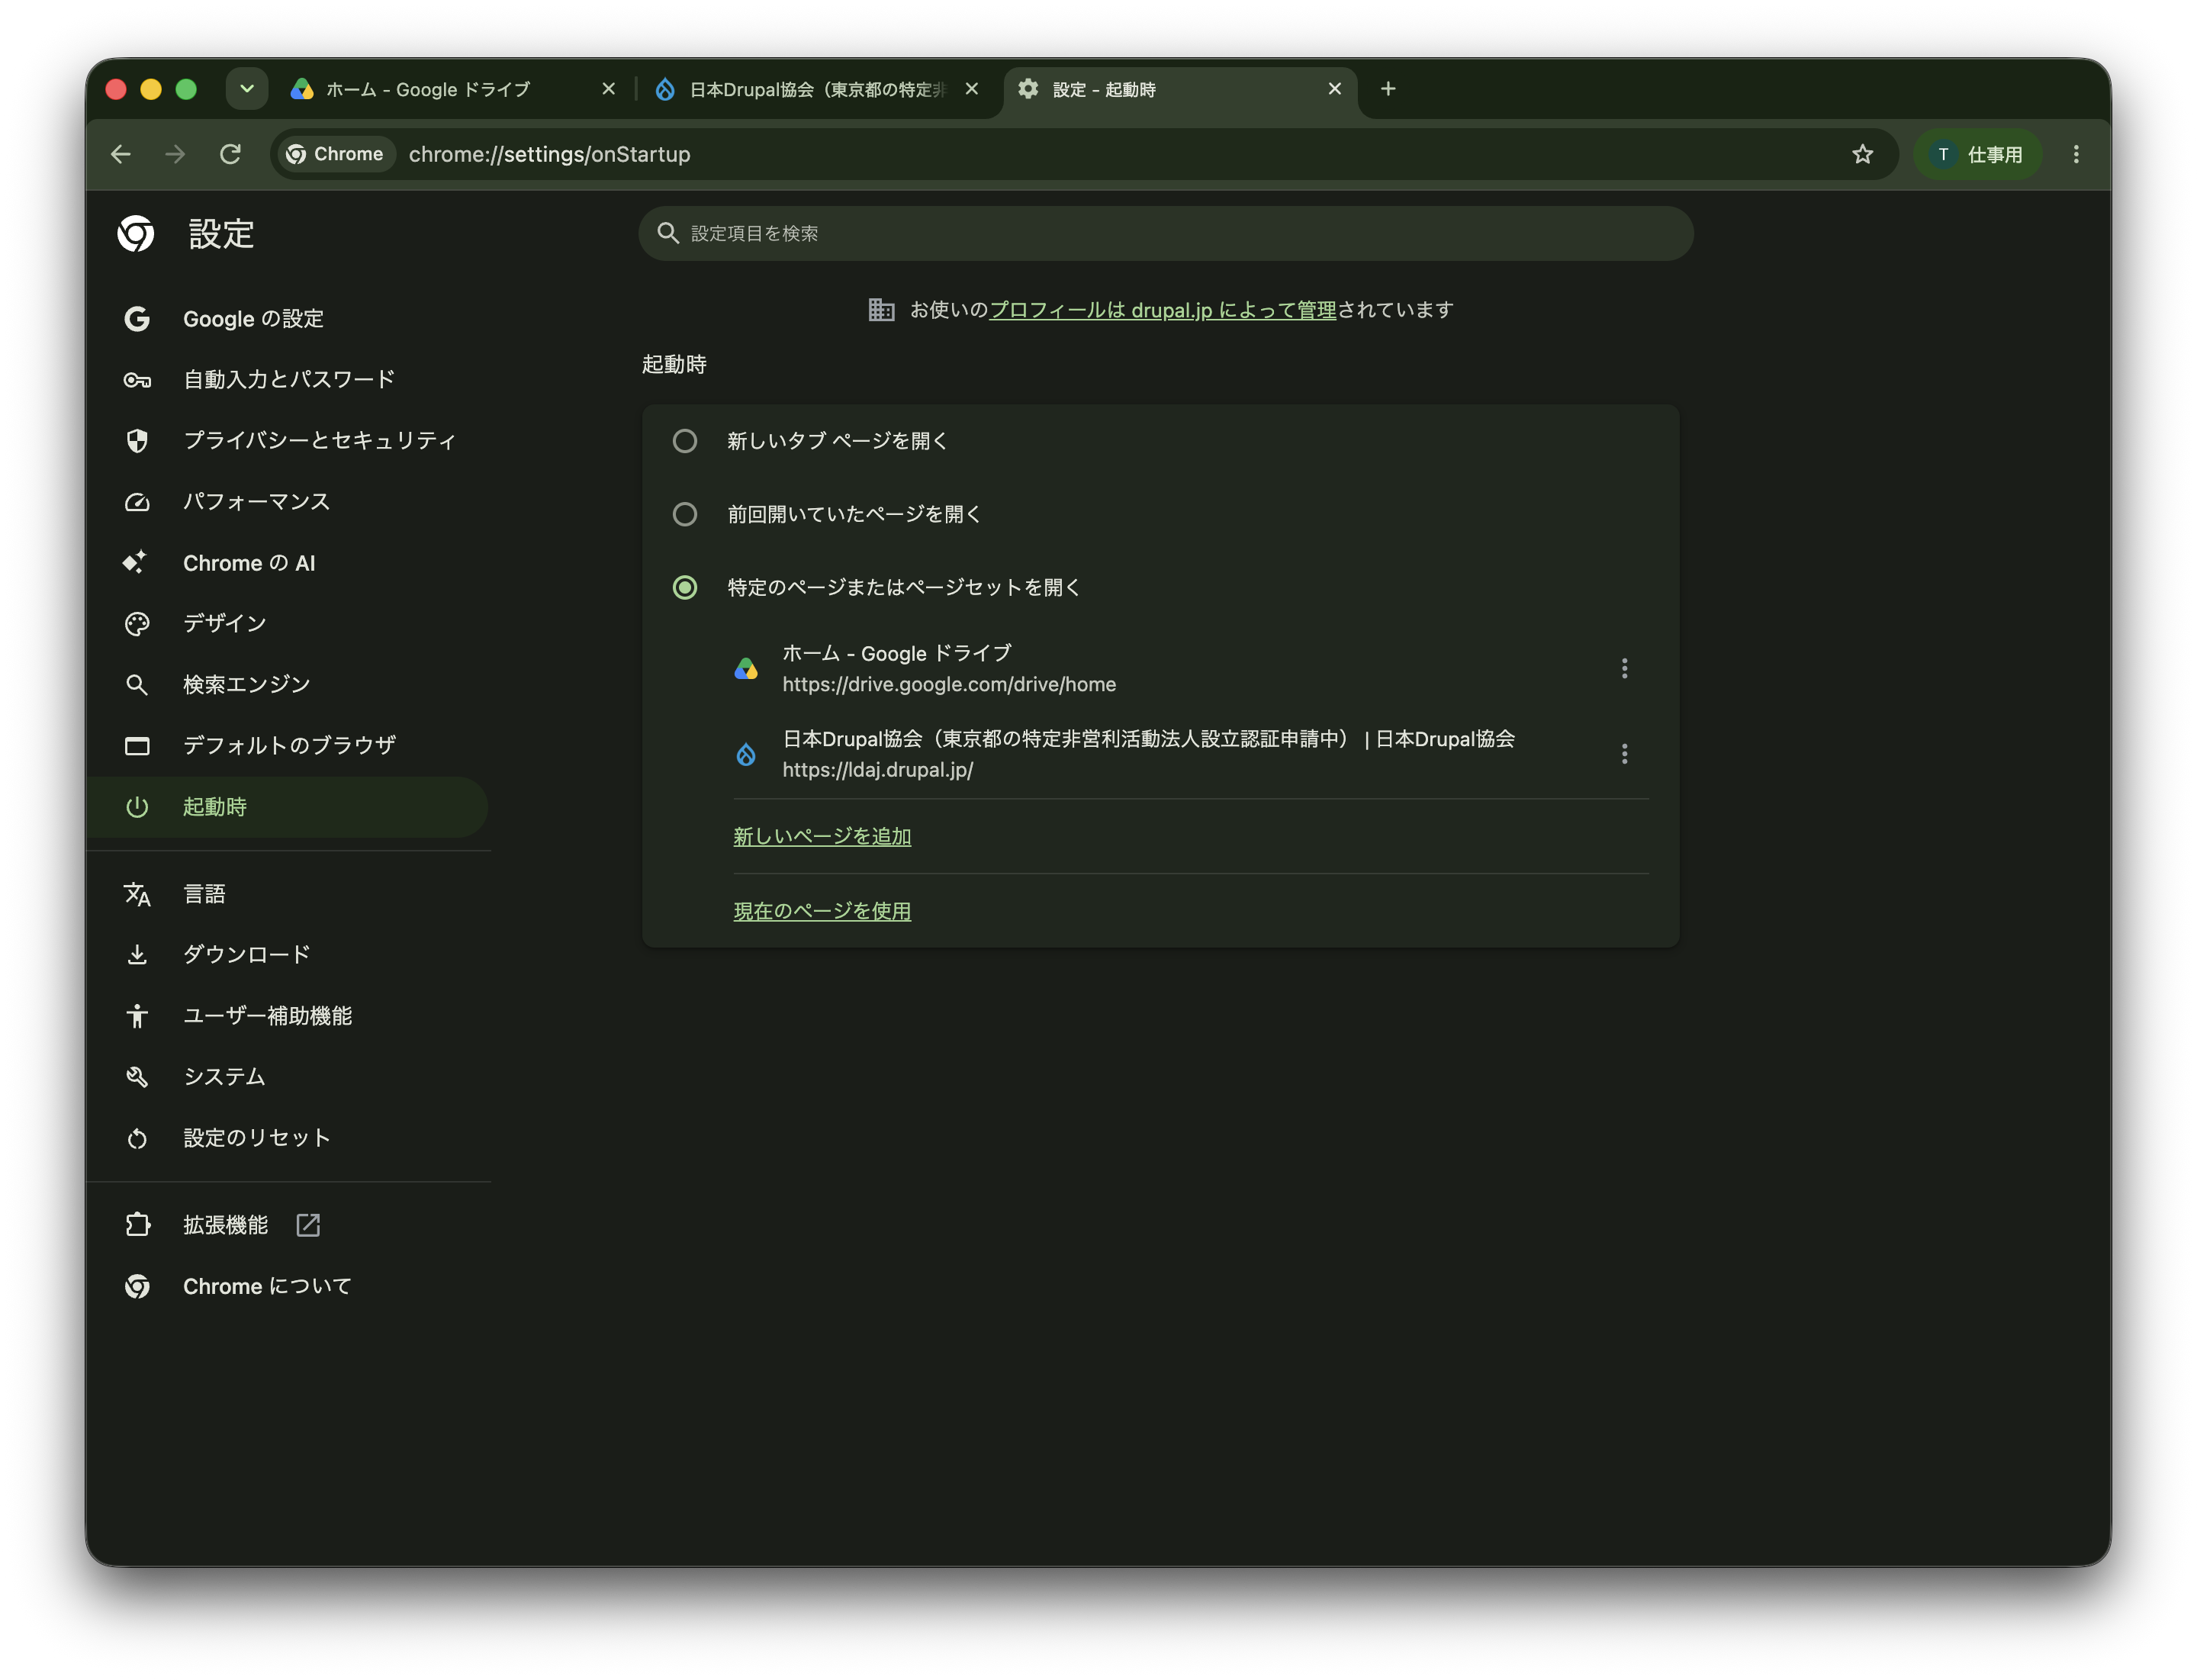This screenshot has height=1680, width=2197.
Task: Close the 日本Drupal協会 tab
Action: [971, 89]
